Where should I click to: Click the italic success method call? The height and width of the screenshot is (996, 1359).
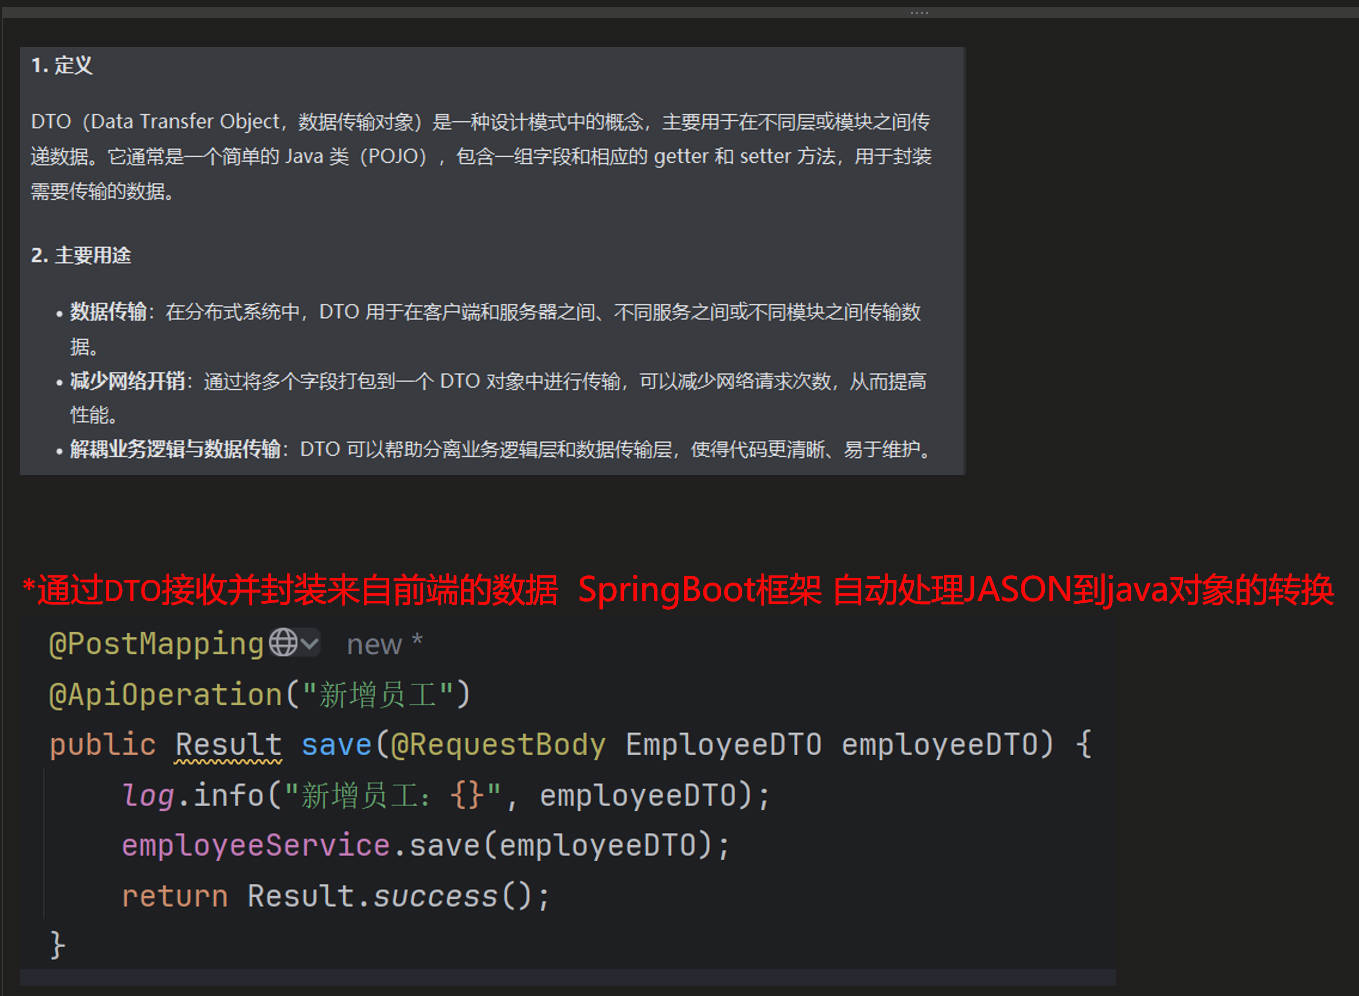point(435,896)
